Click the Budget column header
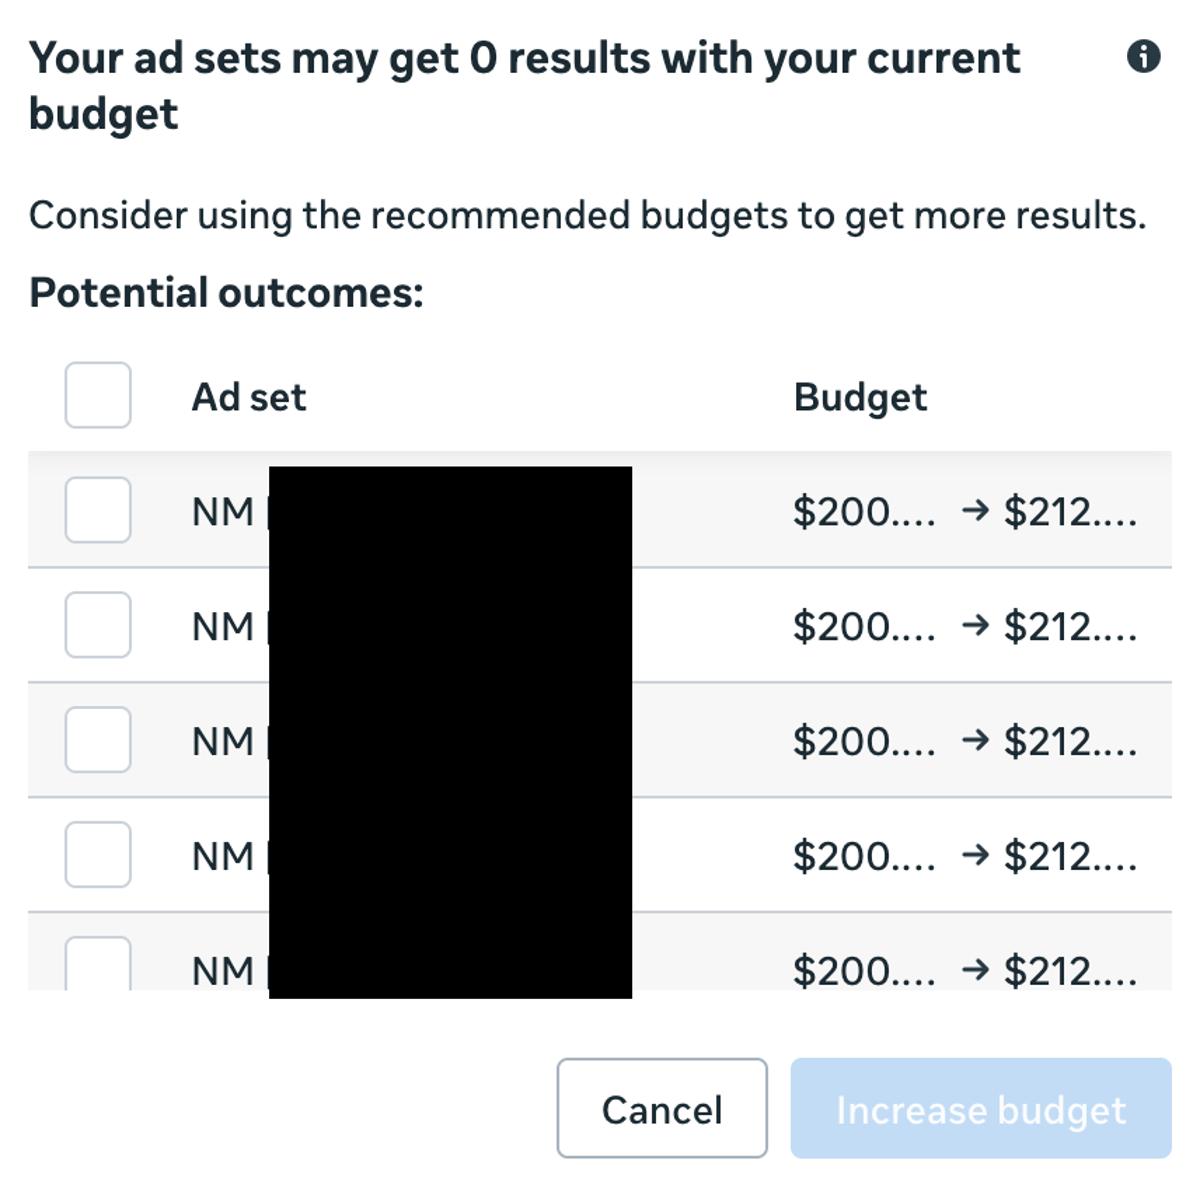The image size is (1200, 1188). [860, 397]
